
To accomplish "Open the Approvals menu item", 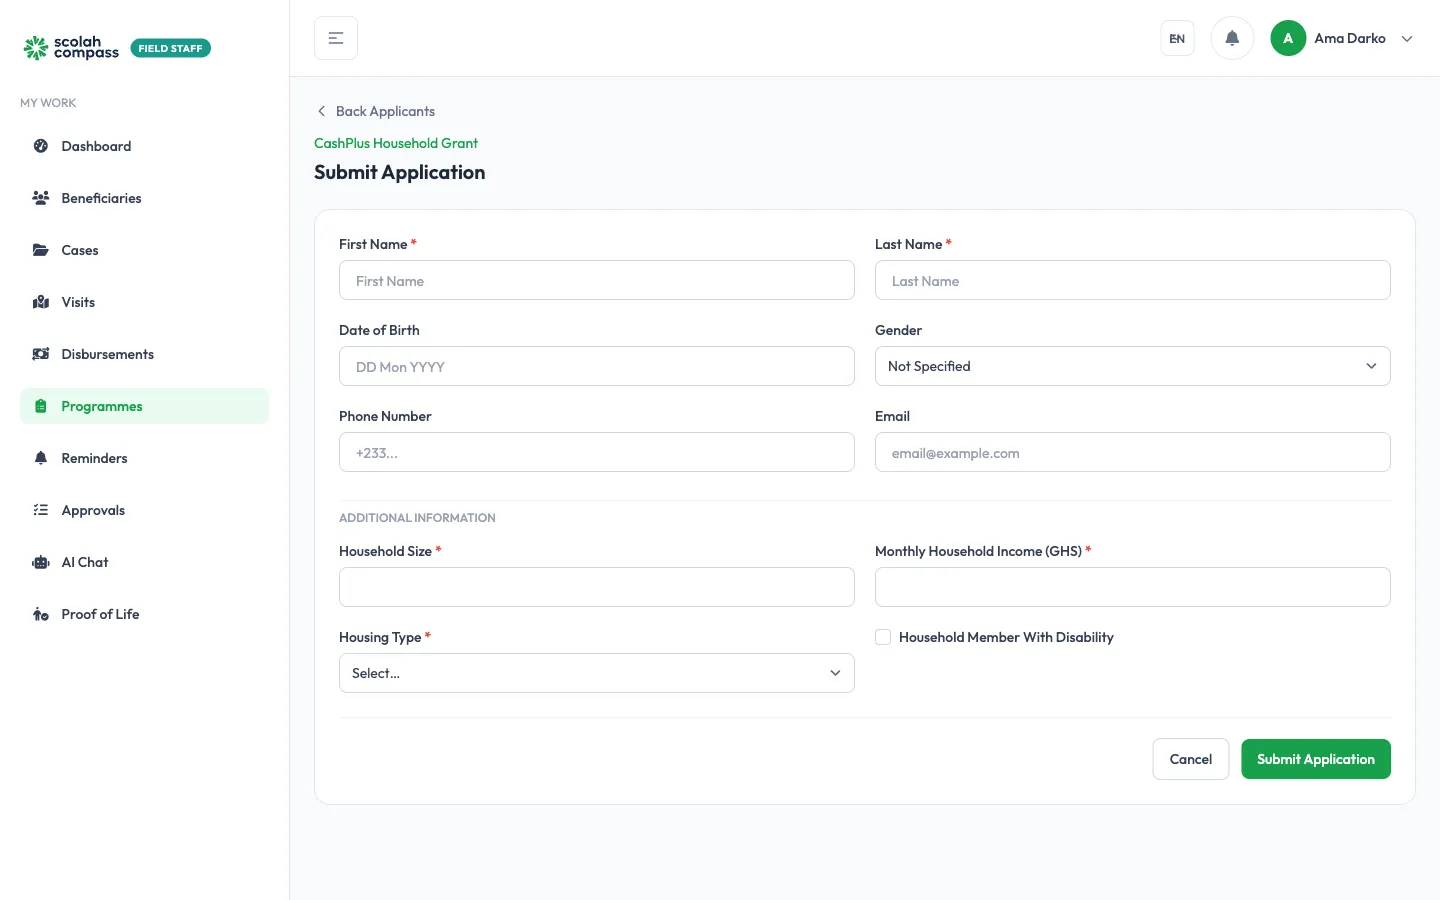I will pos(144,510).
